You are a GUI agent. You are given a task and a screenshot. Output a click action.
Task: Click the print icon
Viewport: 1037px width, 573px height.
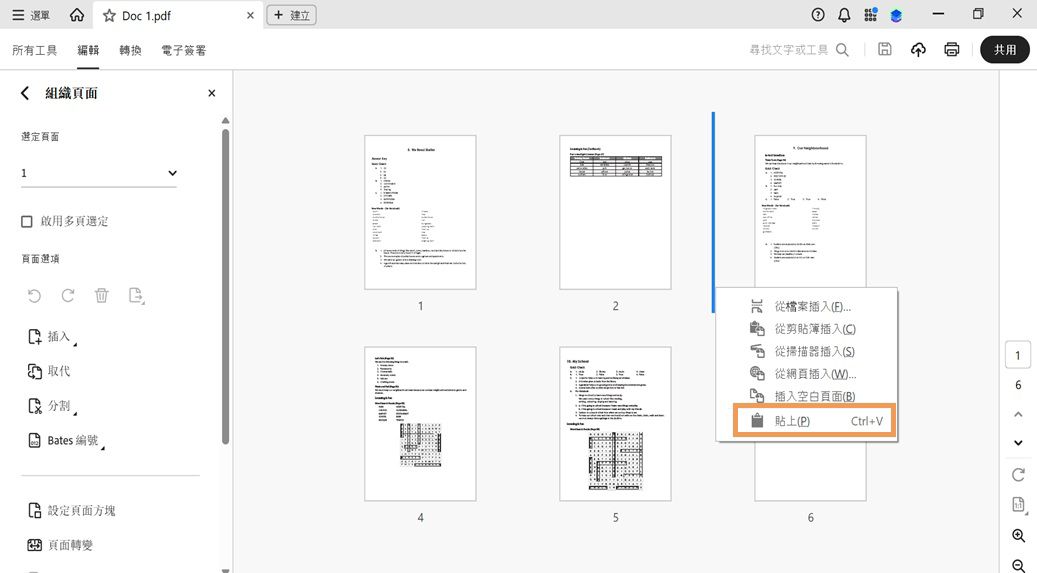click(952, 50)
